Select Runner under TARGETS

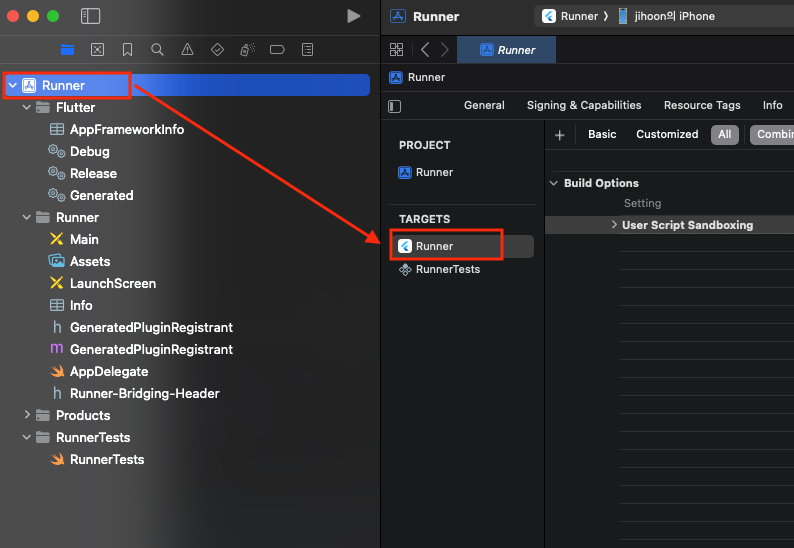click(461, 246)
